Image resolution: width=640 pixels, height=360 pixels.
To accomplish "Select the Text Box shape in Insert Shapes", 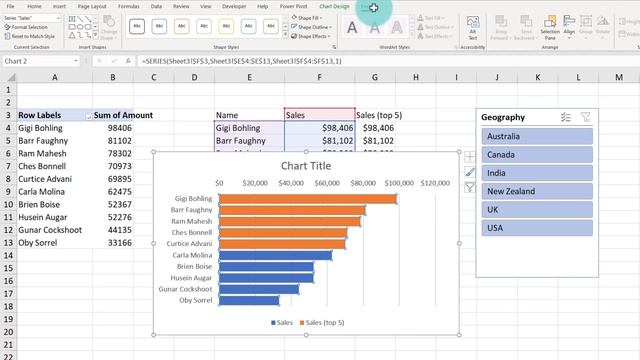I will (72, 19).
